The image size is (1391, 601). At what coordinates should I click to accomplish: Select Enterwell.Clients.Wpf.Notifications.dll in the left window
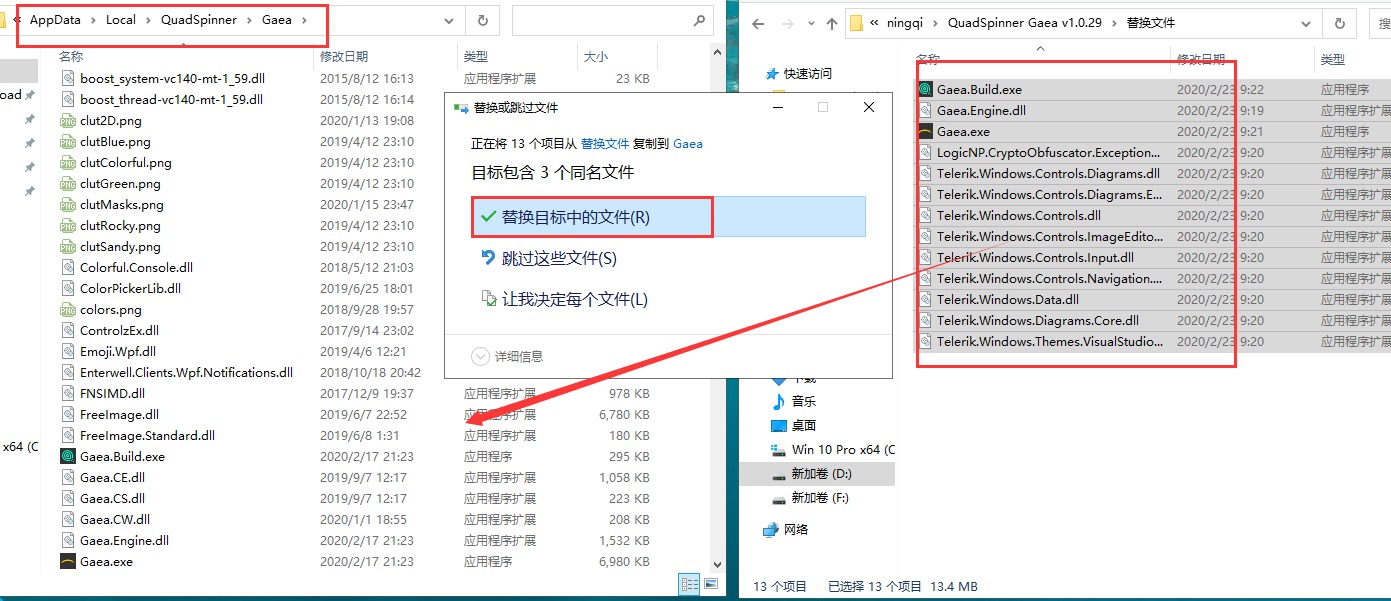coord(186,372)
